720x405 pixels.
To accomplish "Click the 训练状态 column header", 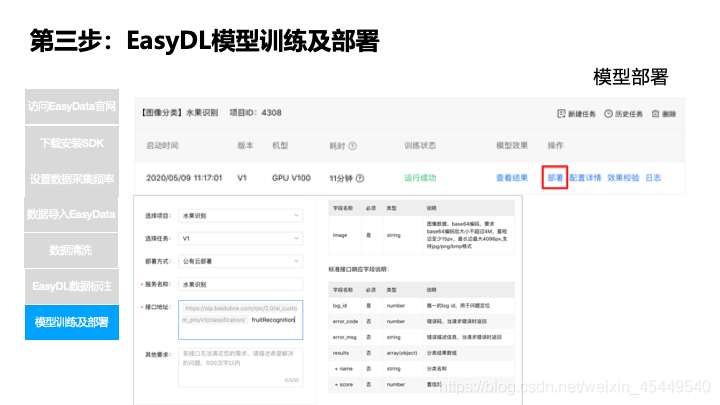I will coord(420,146).
